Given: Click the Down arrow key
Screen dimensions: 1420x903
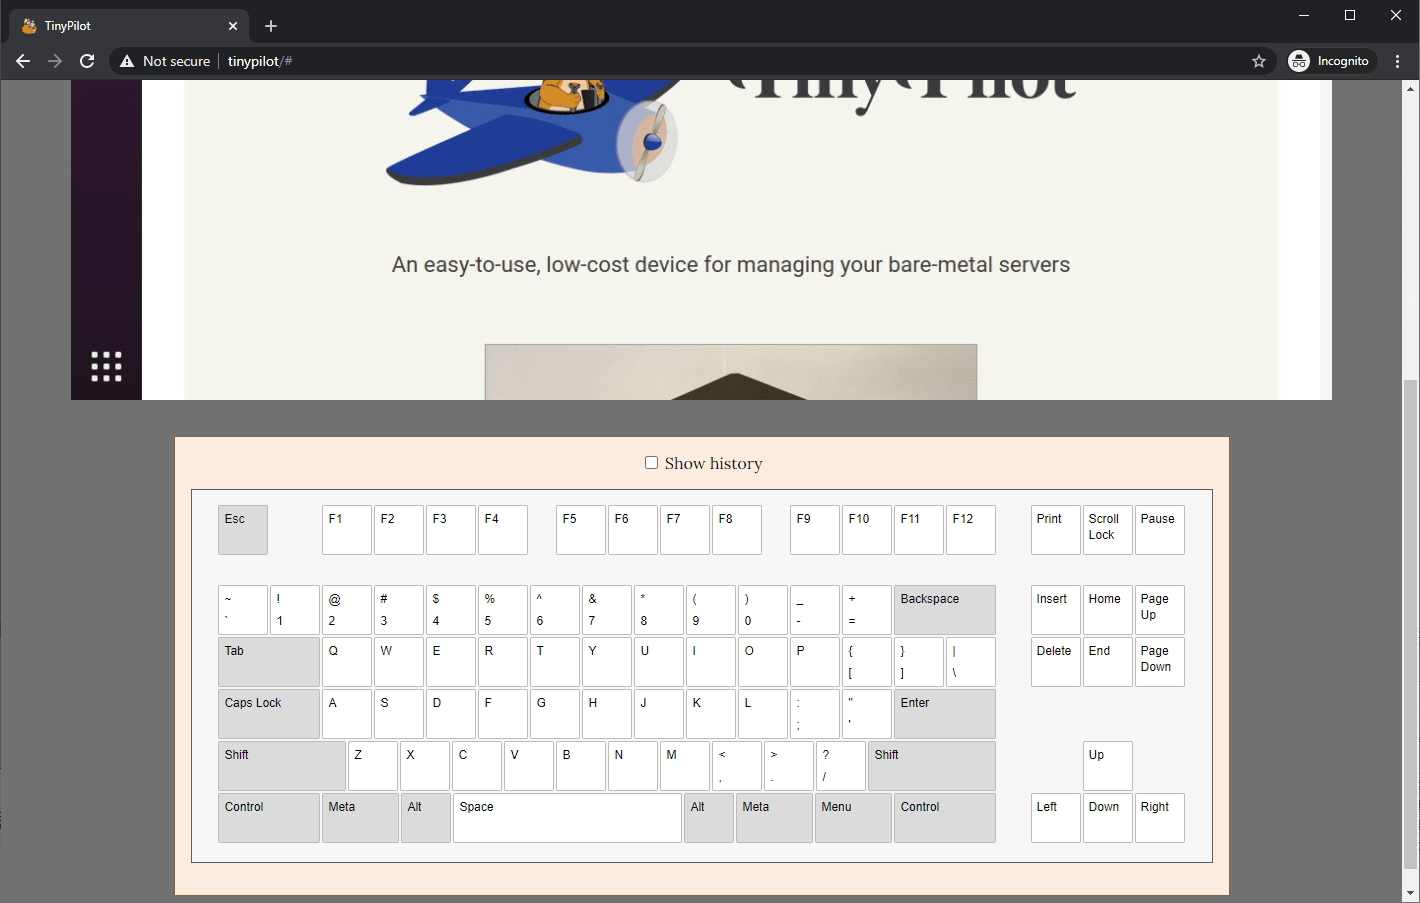Looking at the screenshot, I should 1108,818.
